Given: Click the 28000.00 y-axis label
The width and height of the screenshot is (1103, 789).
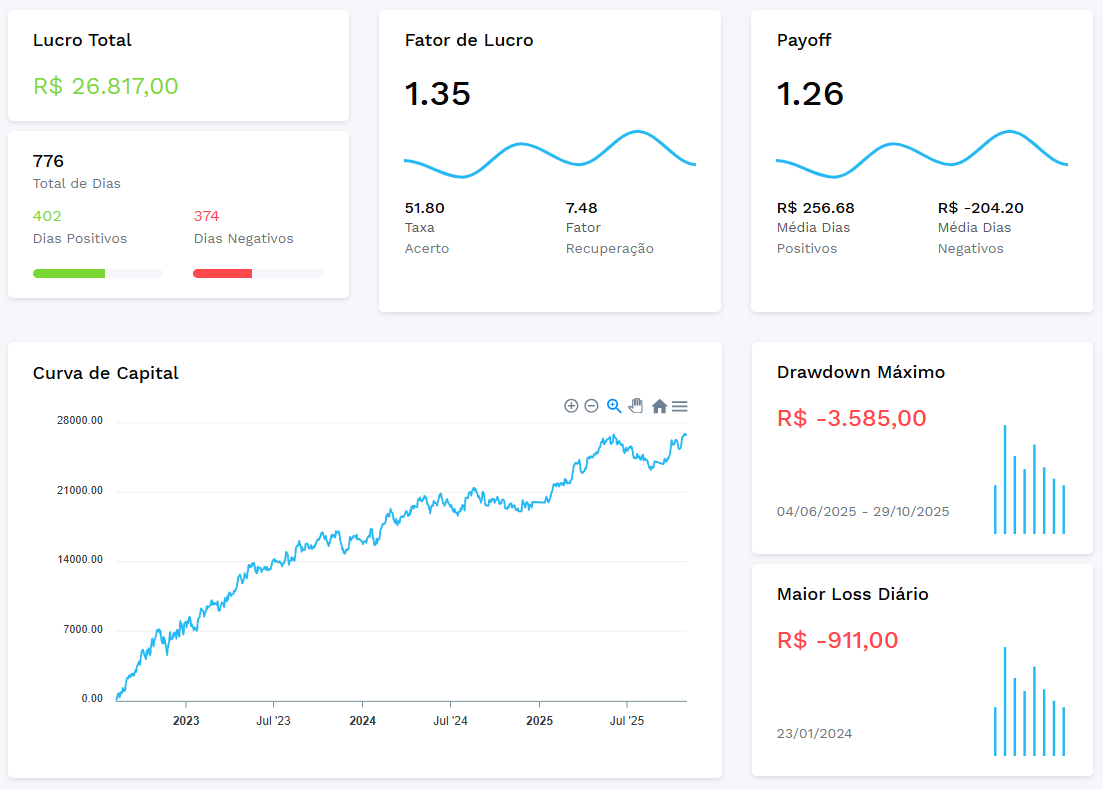Looking at the screenshot, I should (x=79, y=421).
